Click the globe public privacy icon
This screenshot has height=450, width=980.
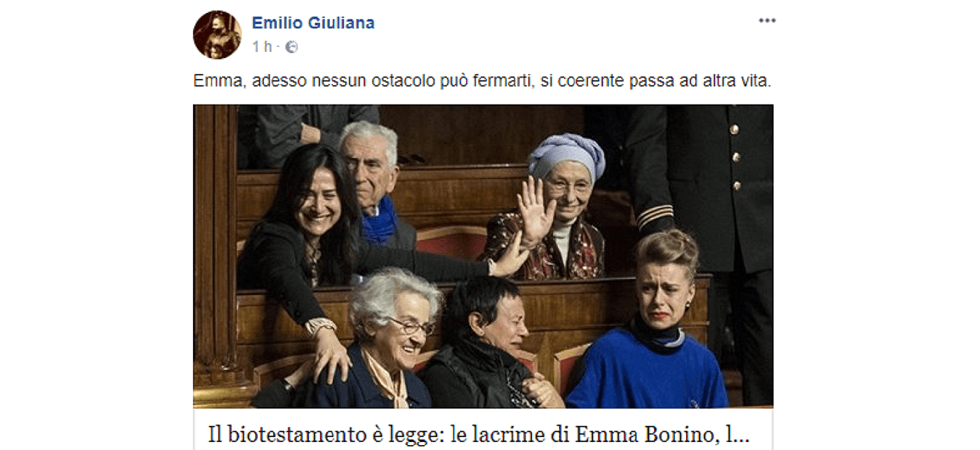(291, 47)
